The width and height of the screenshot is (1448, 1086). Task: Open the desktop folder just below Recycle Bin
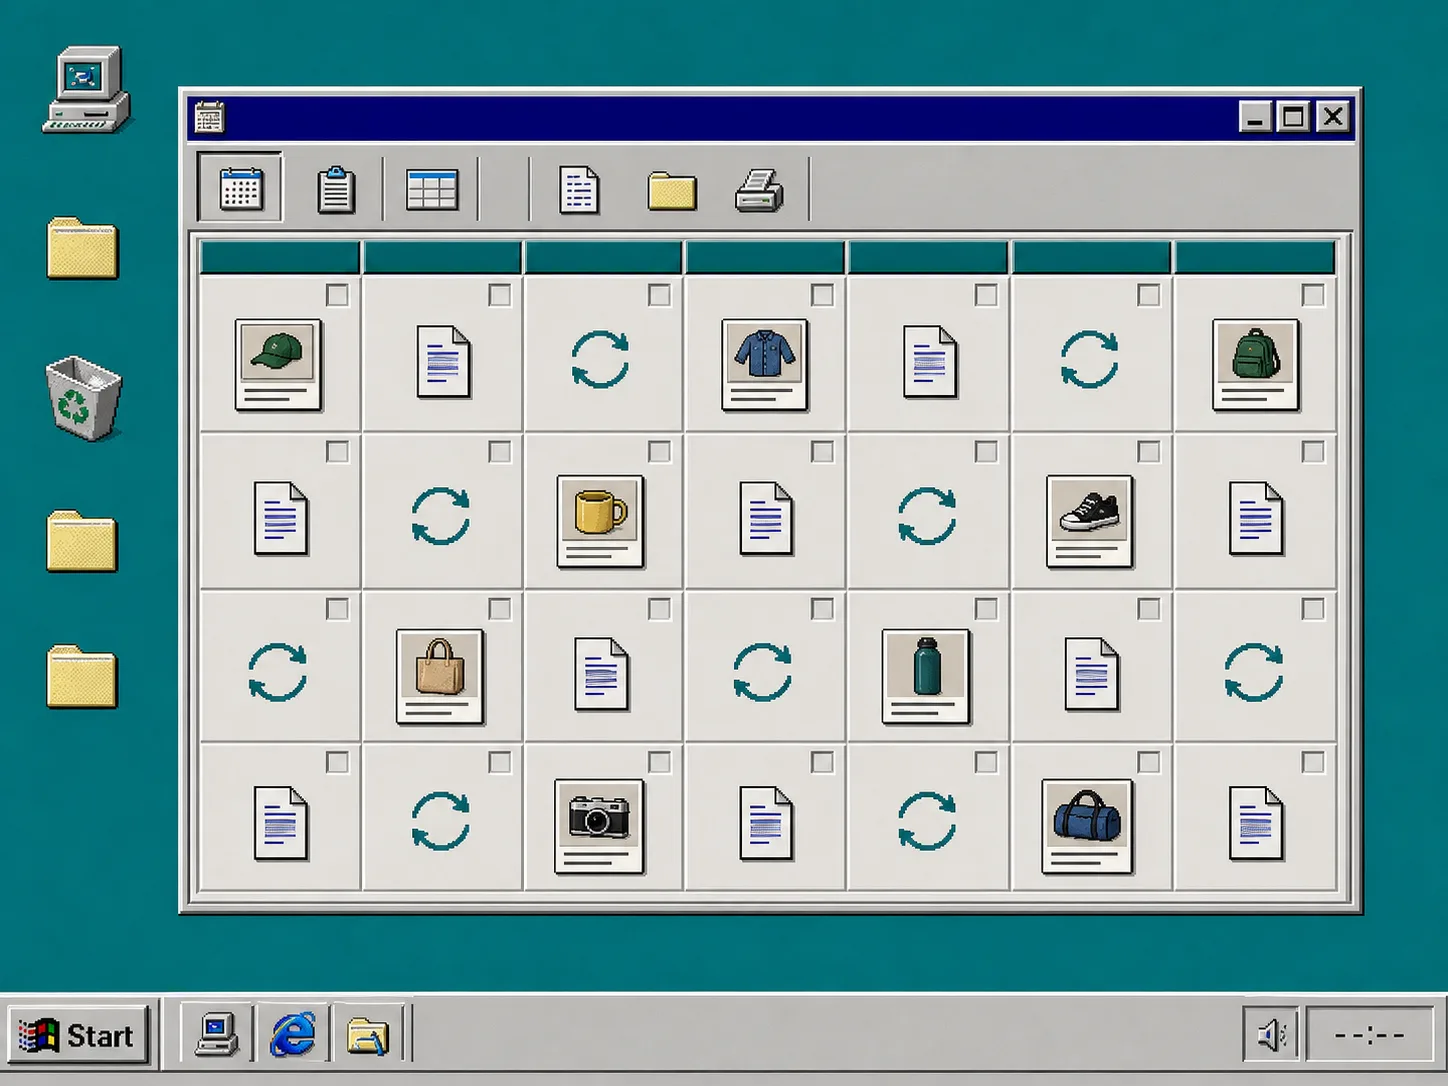(82, 541)
